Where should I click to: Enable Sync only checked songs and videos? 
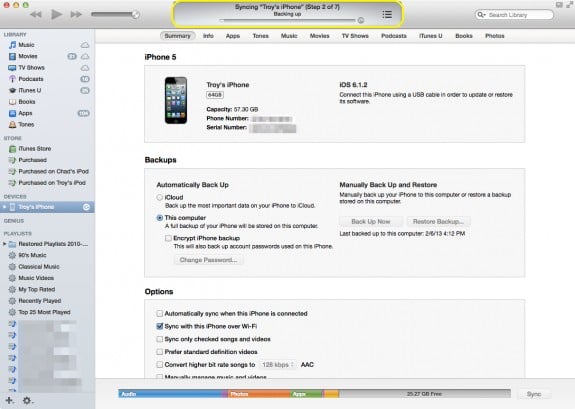pos(160,339)
